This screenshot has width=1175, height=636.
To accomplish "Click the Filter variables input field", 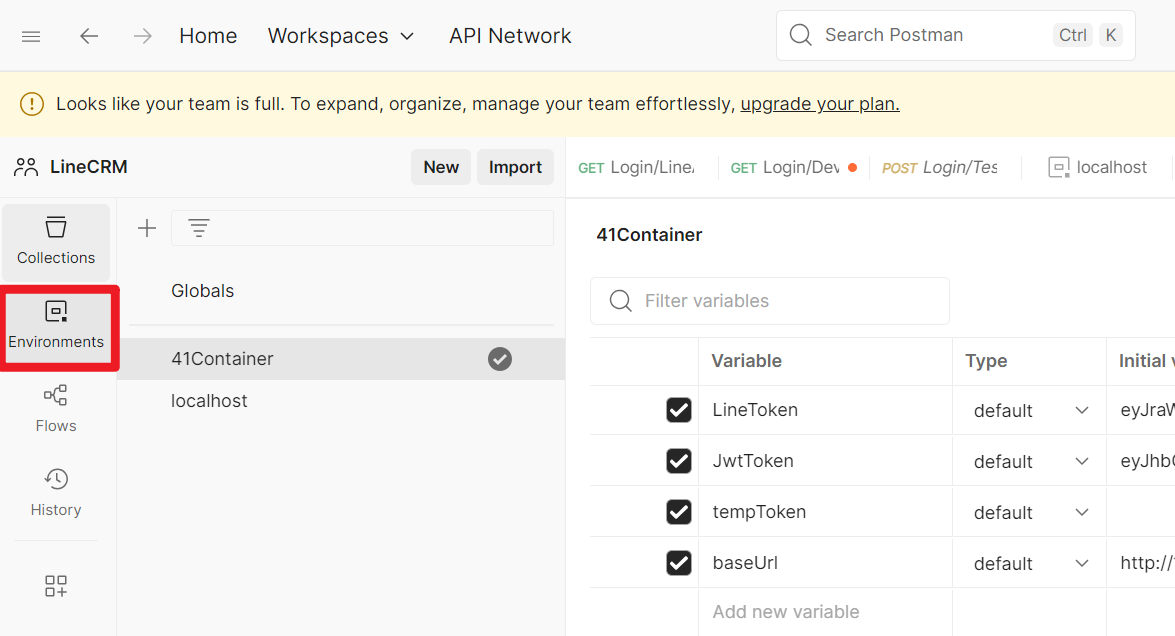I will [x=780, y=301].
